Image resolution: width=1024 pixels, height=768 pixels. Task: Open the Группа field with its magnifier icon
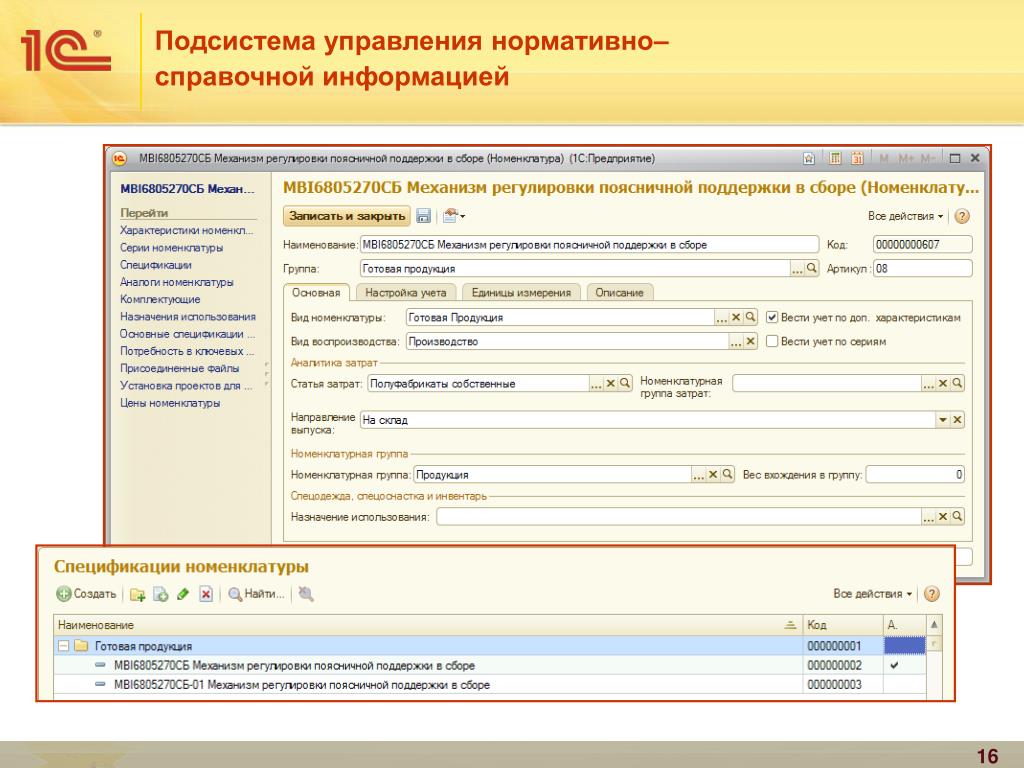tap(812, 268)
